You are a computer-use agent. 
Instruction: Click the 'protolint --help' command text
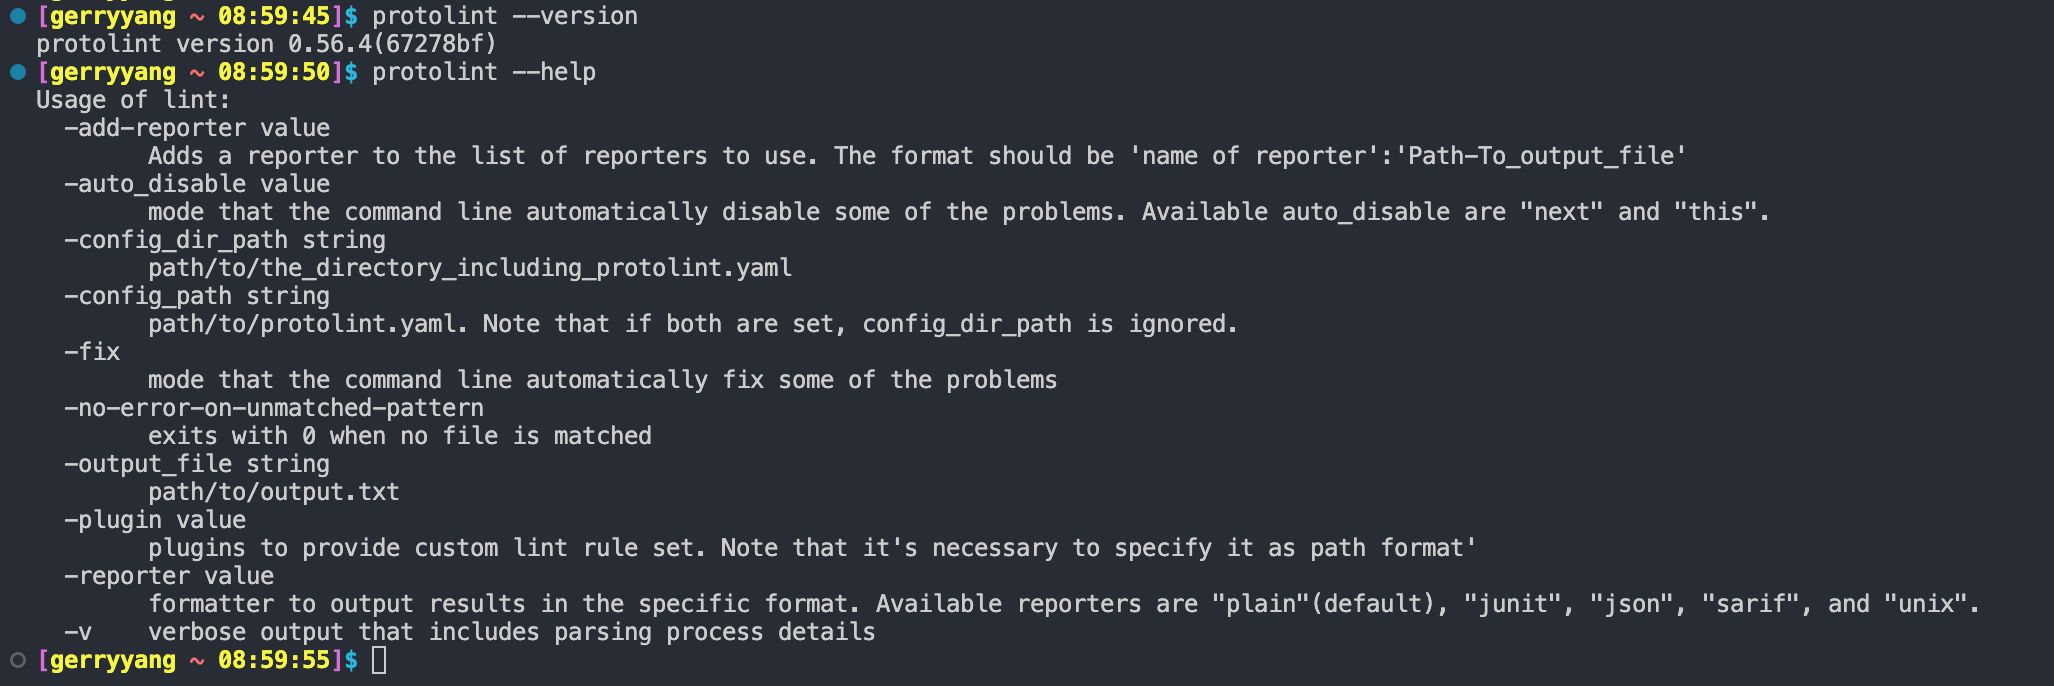pyautogui.click(x=483, y=72)
